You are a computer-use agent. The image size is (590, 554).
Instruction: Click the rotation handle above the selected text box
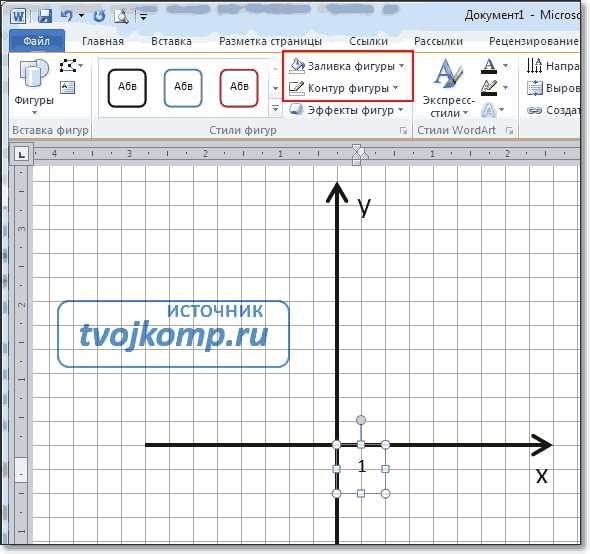pos(360,420)
